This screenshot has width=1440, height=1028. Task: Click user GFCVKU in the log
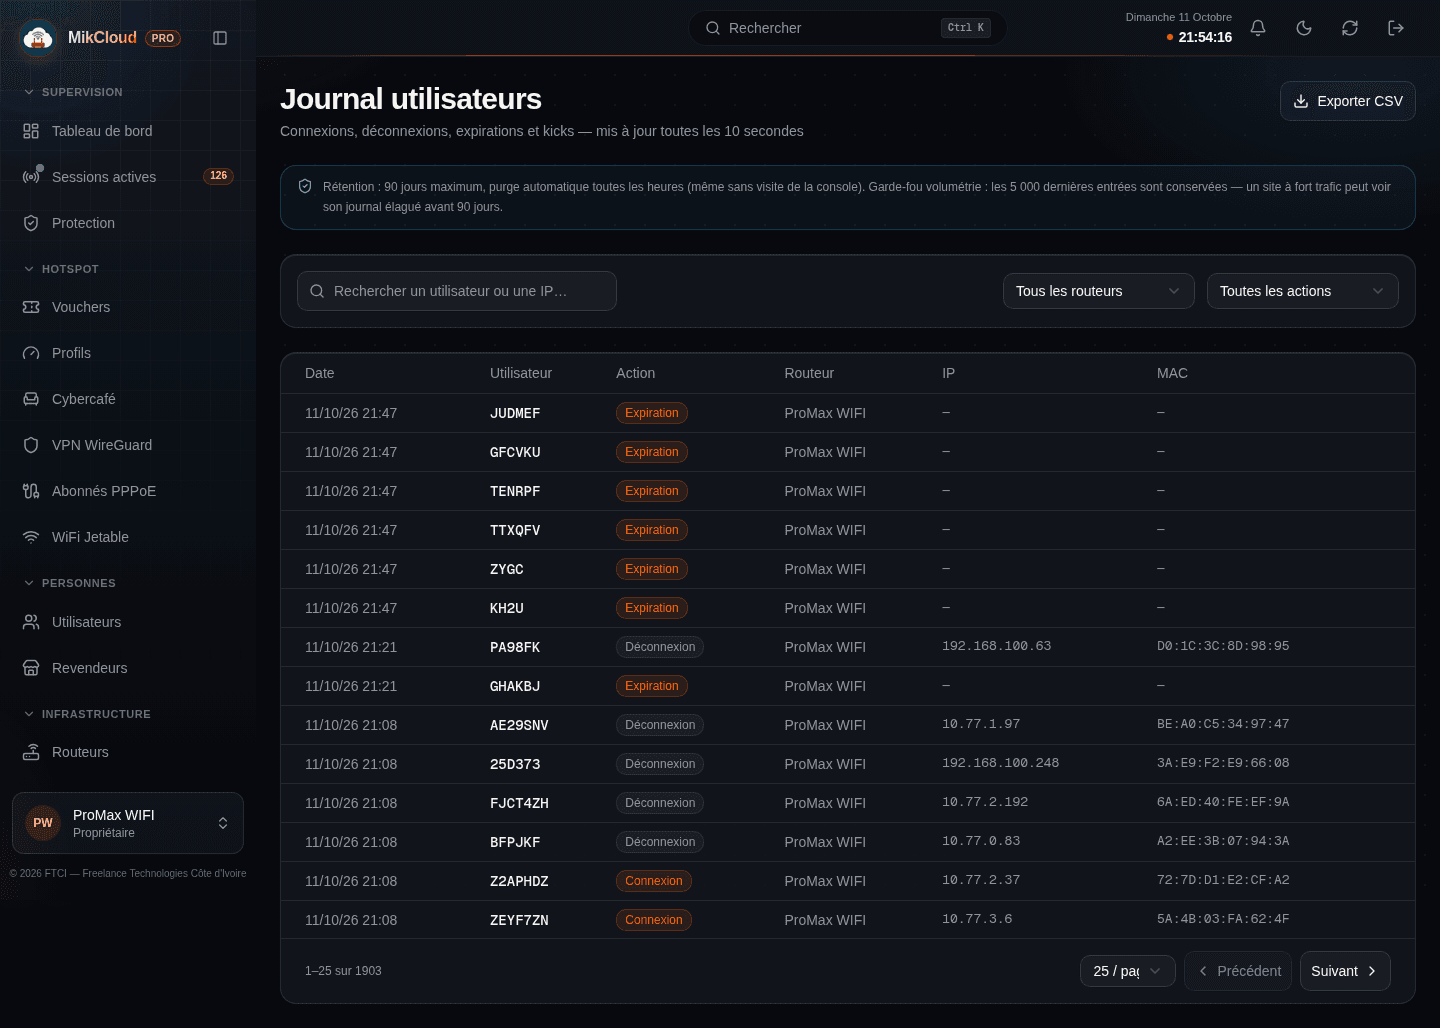515,452
